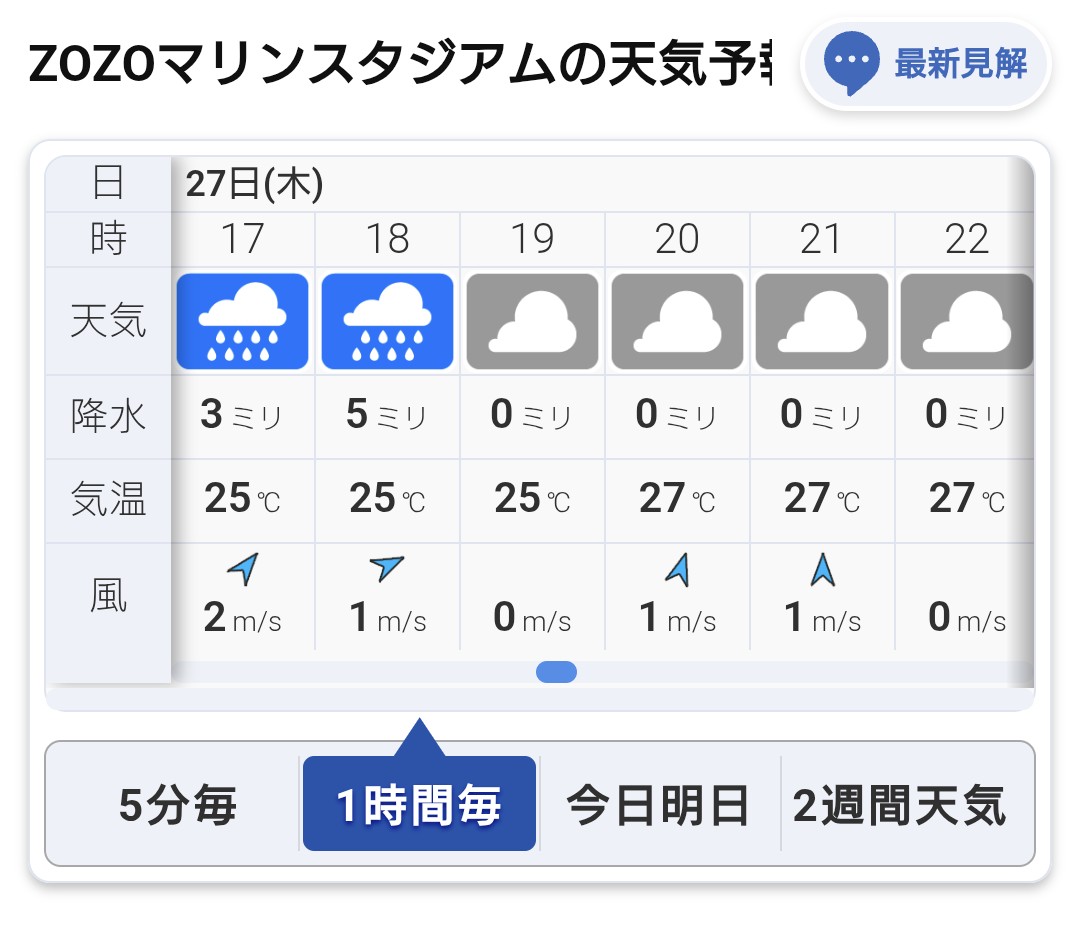The height and width of the screenshot is (935, 1080).
Task: Click the cloudy icon for 22時
Action: coord(967,321)
